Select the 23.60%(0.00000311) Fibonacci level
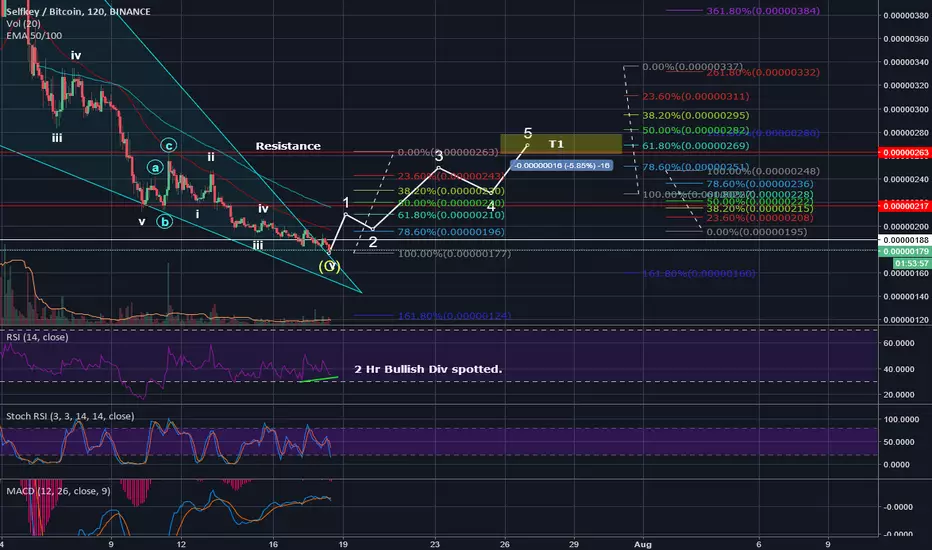 pos(695,96)
